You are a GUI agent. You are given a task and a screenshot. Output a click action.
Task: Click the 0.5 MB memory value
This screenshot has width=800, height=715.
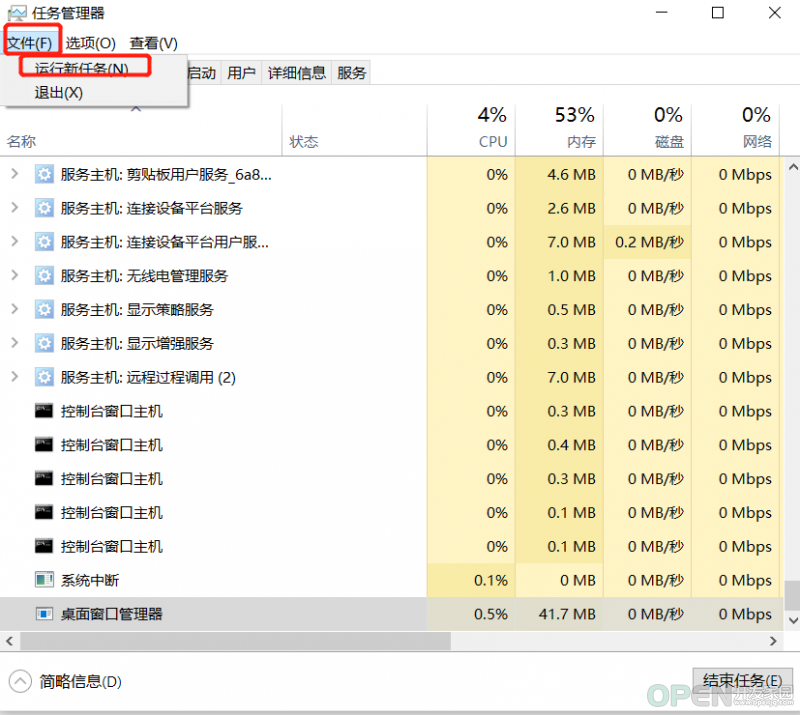tap(571, 310)
